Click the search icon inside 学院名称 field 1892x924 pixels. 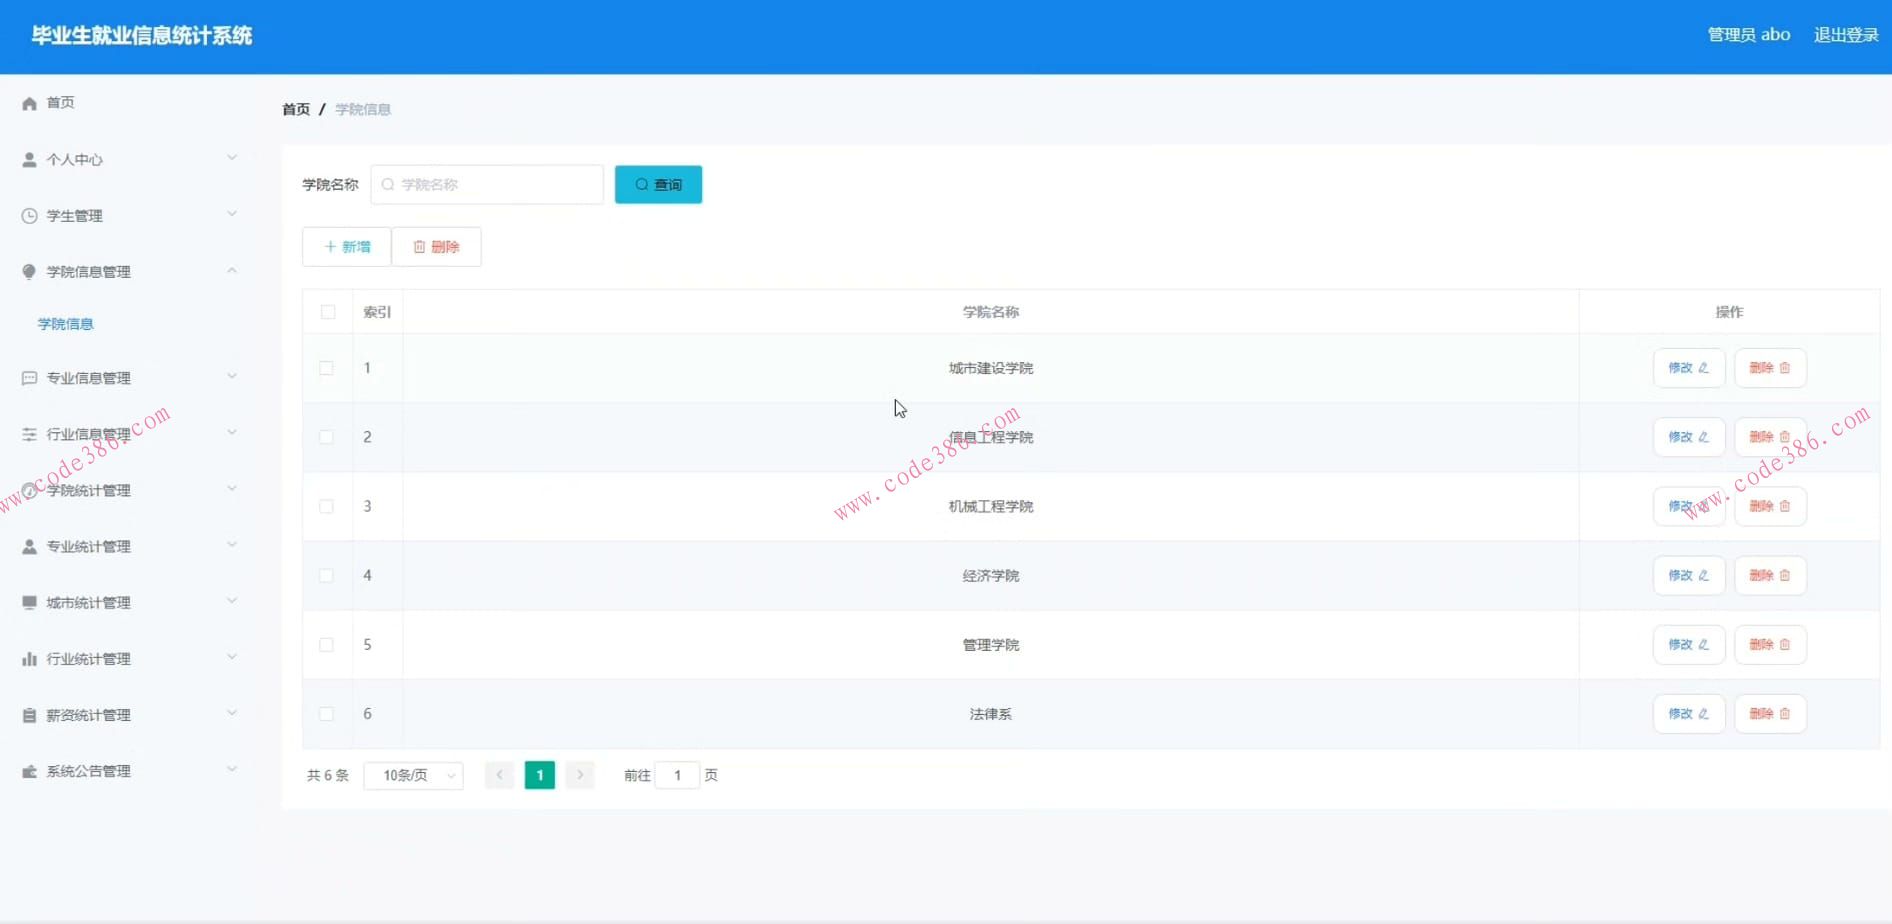(388, 185)
